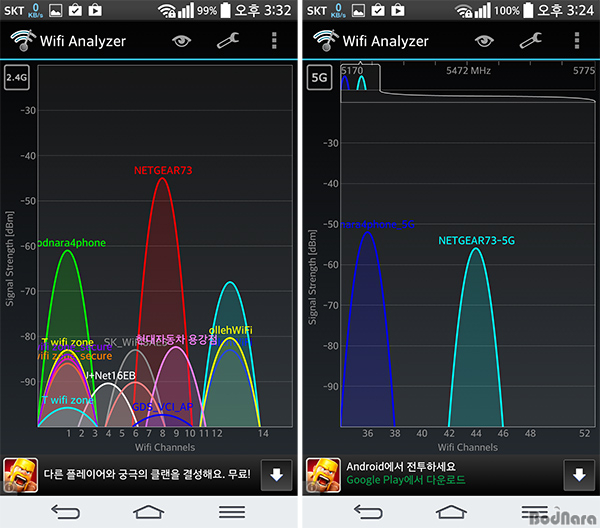Tap wifi signal status icon on left status bar

pyautogui.click(x=167, y=11)
